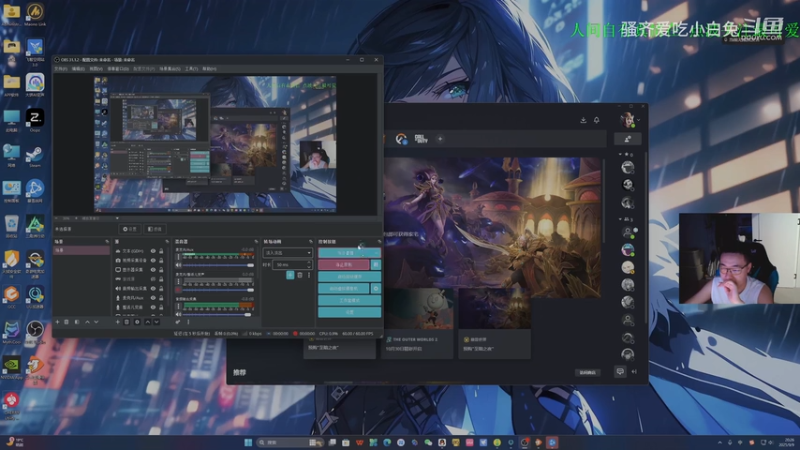Open advanced audio properties in Mixer toolbar
800x450 pixels.
178,322
